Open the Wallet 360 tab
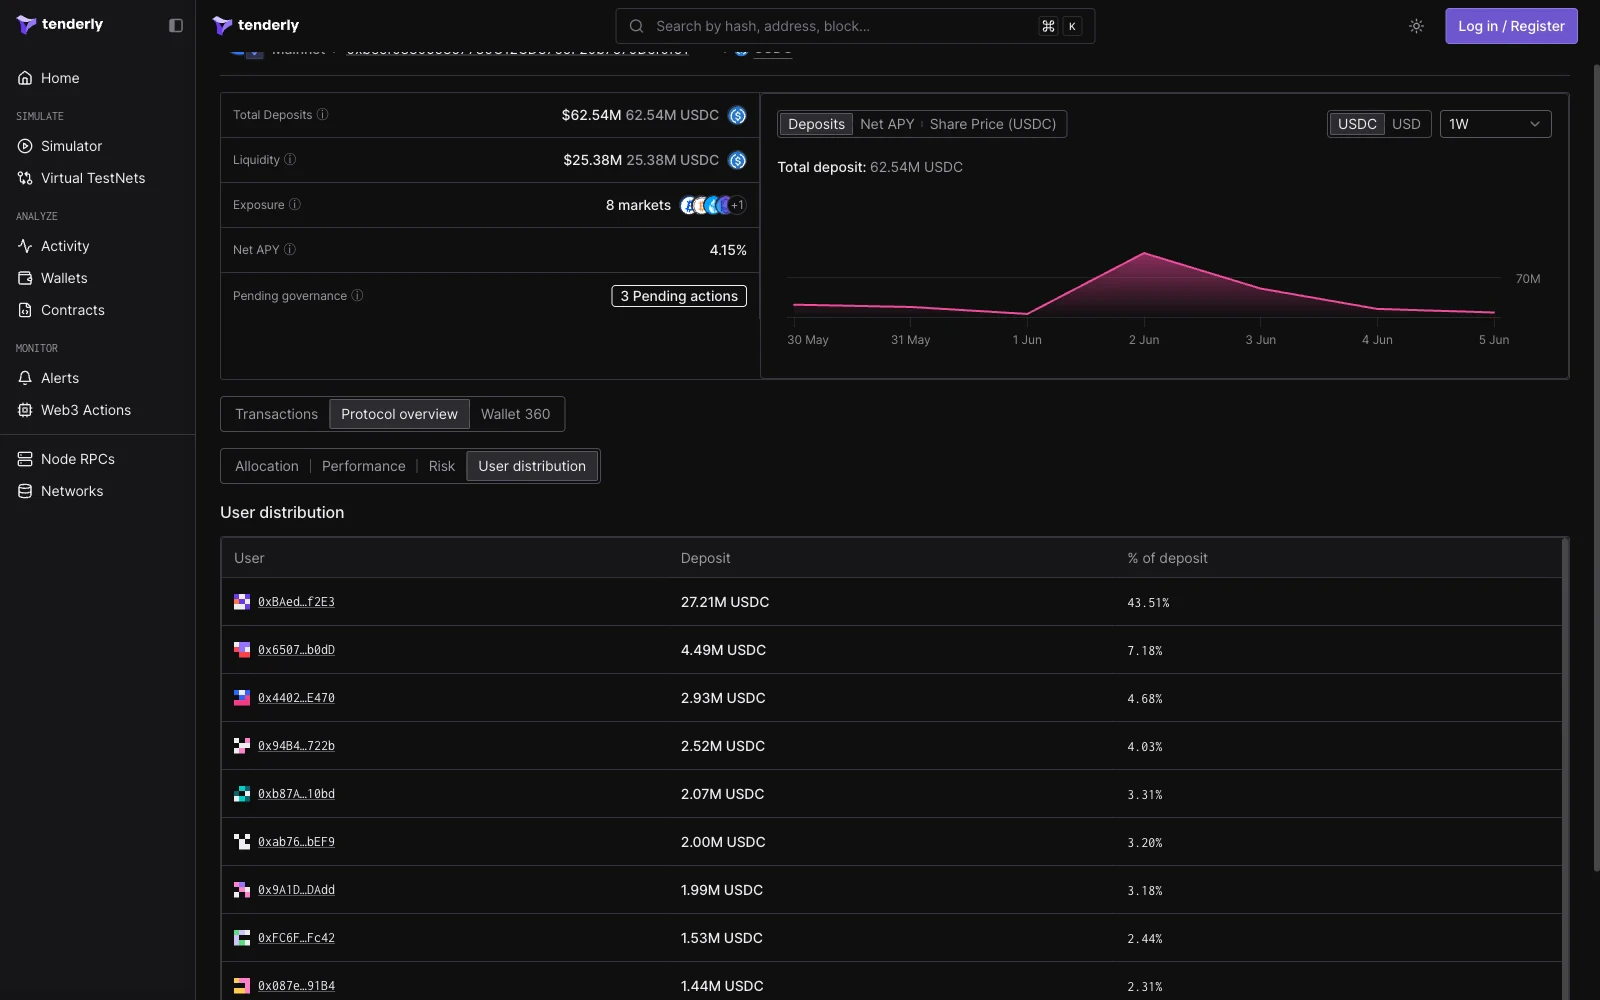 point(515,414)
